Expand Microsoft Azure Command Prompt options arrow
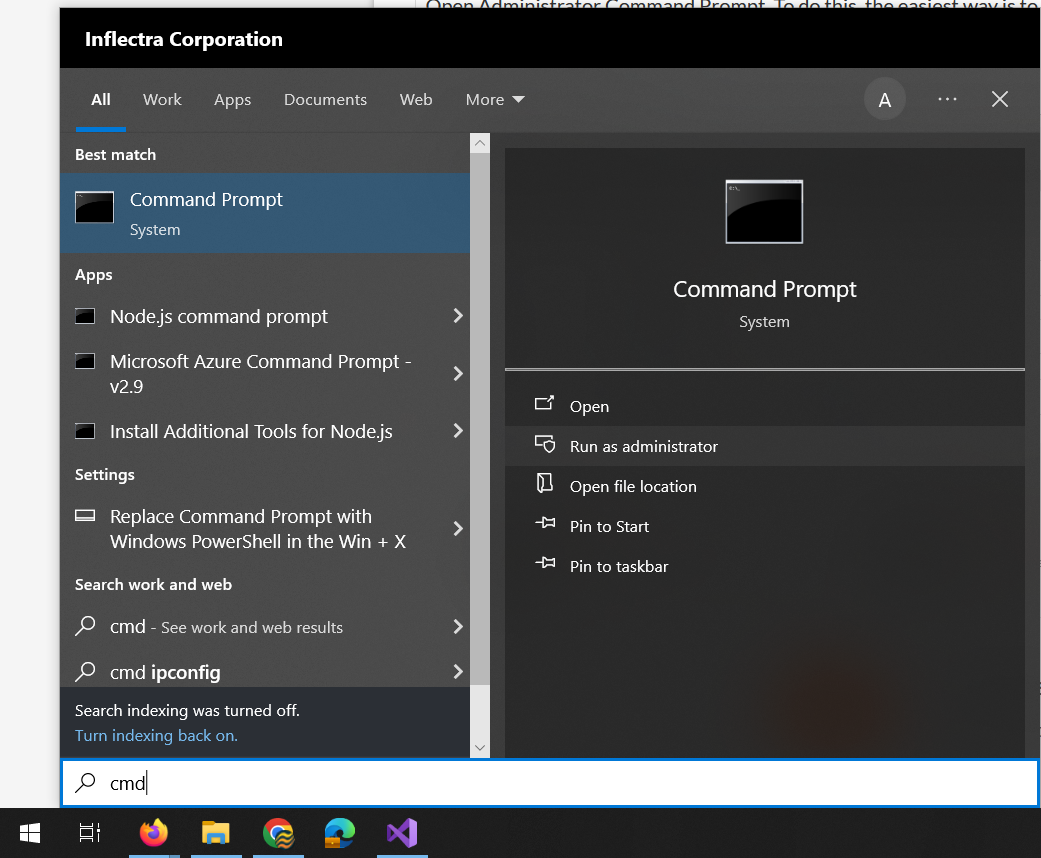 pyautogui.click(x=458, y=373)
